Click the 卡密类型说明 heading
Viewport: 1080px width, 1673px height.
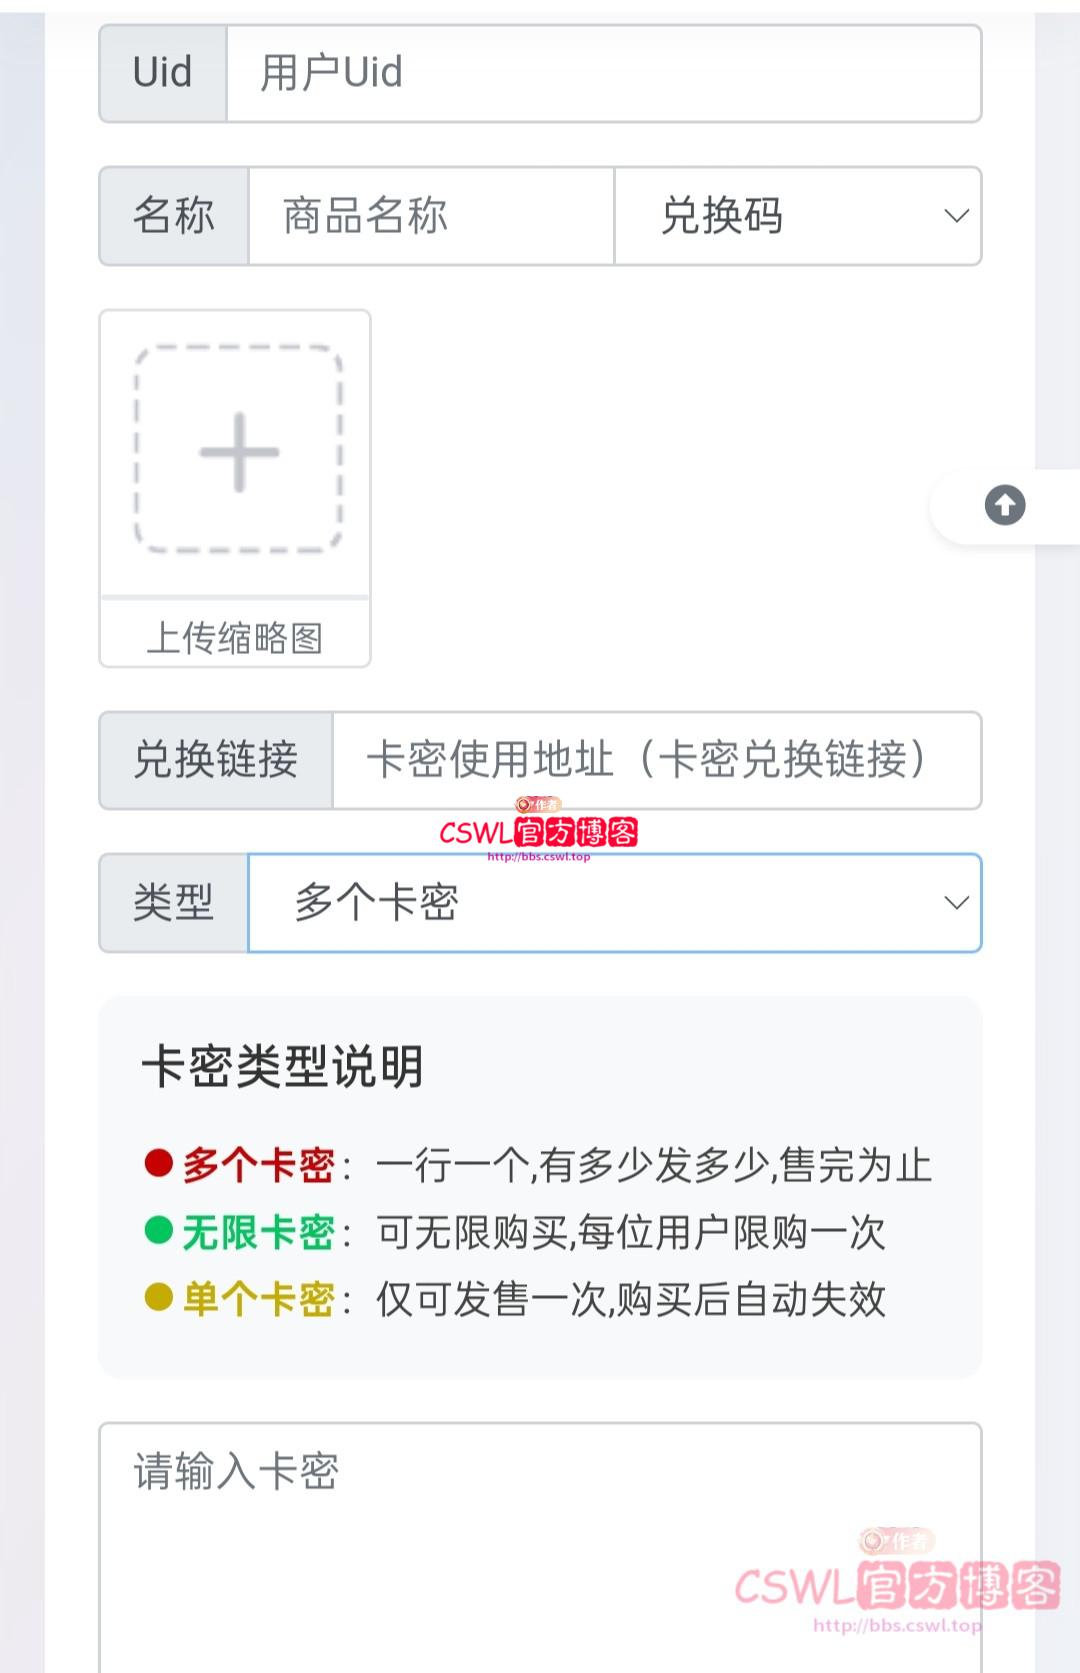point(283,1066)
